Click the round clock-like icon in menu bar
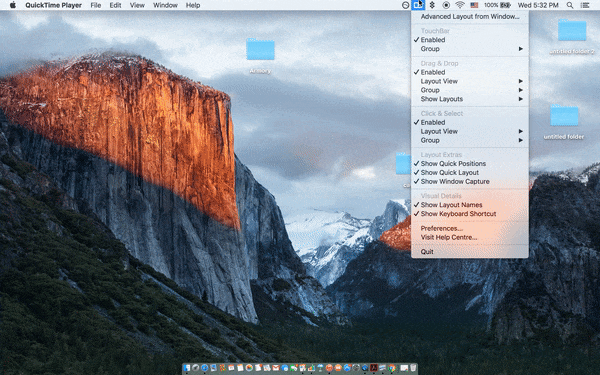Viewport: 600px width, 375px height. pyautogui.click(x=405, y=5)
